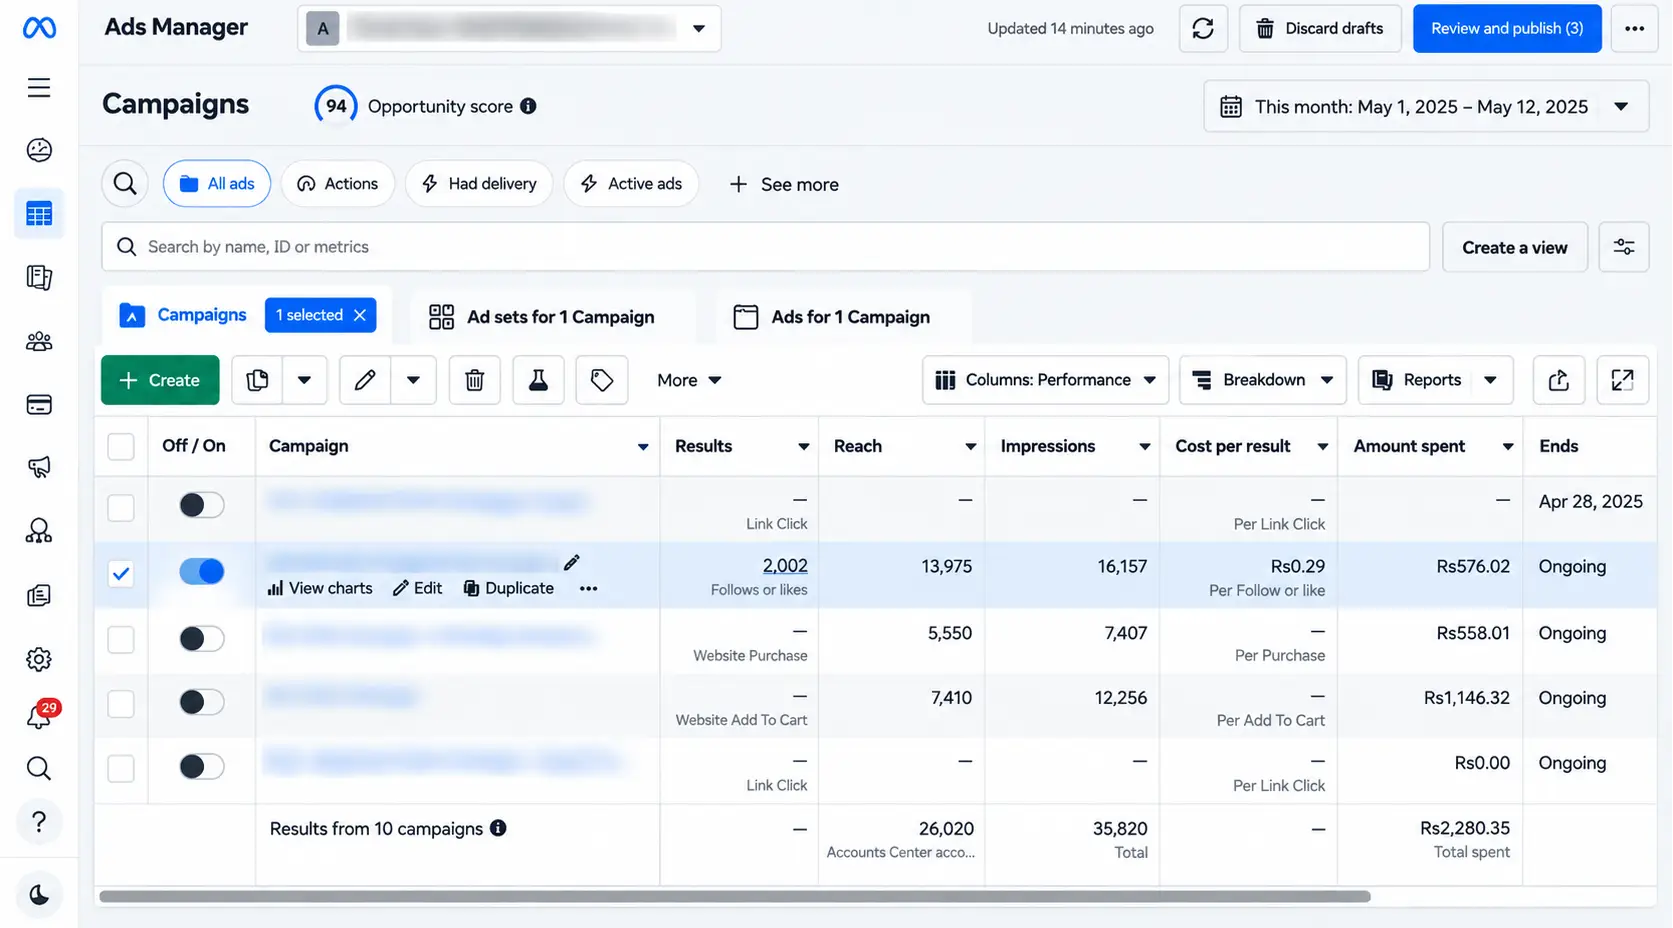Screen dimensions: 1673x928
Task: Switch to Ads for 1 Campaign tab
Action: 832,317
